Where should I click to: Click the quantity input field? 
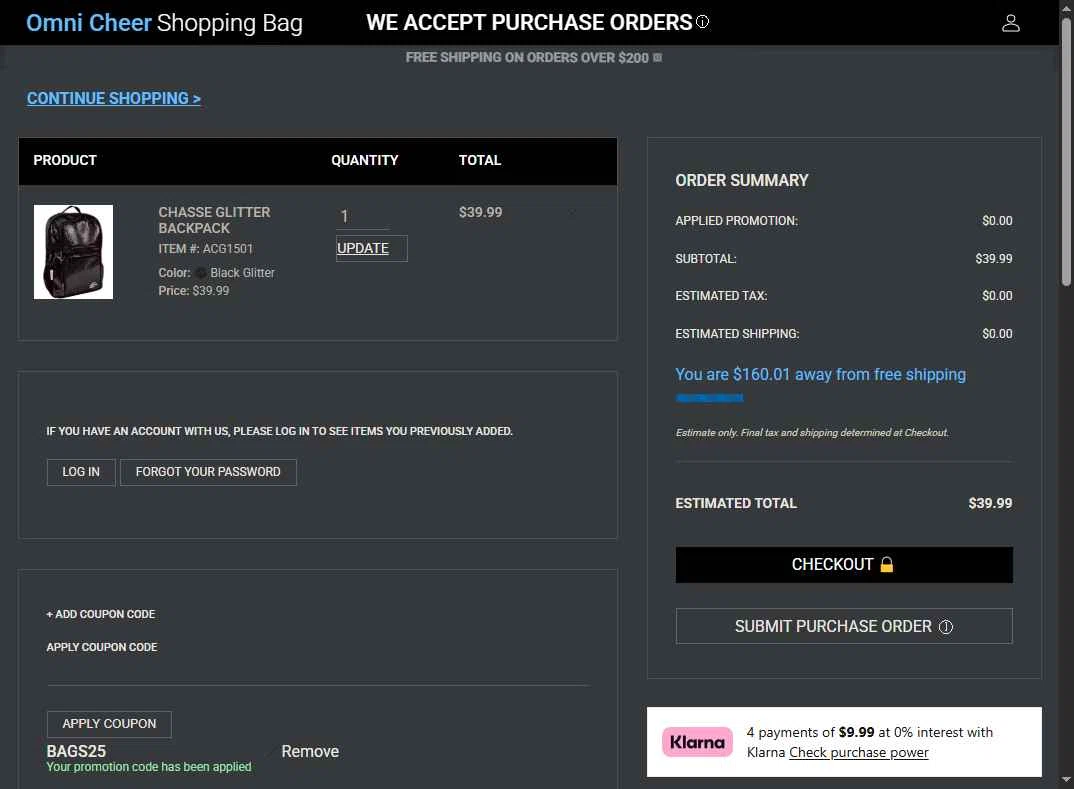[x=362, y=216]
